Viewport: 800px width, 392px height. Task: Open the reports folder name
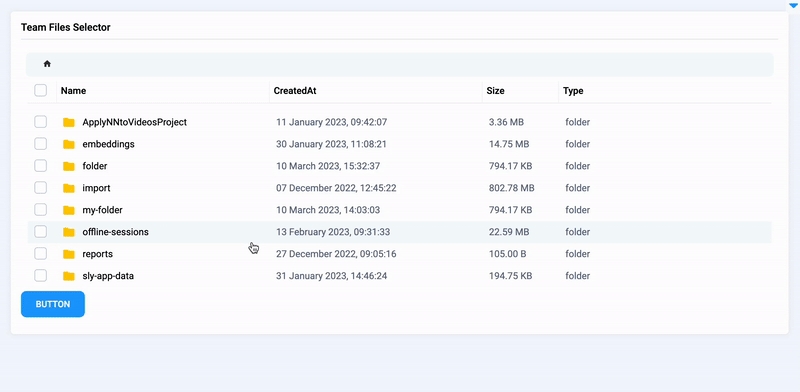97,254
